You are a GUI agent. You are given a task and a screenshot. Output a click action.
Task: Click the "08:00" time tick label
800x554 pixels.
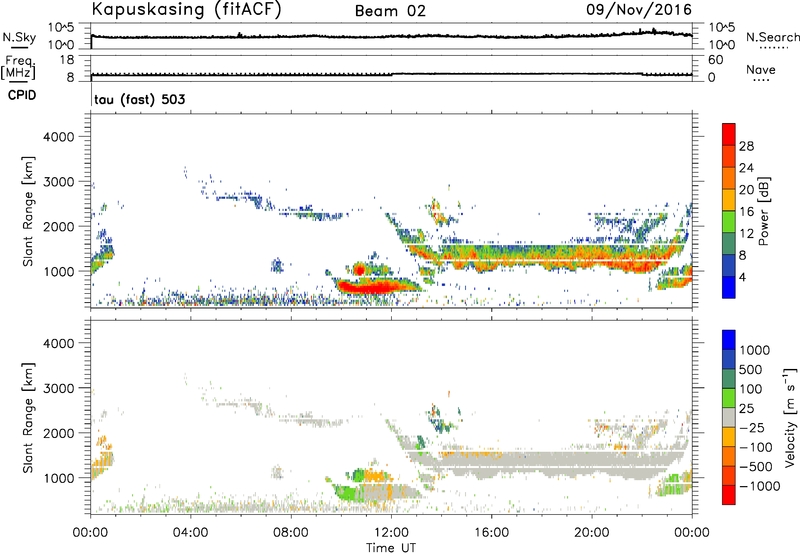[x=291, y=533]
